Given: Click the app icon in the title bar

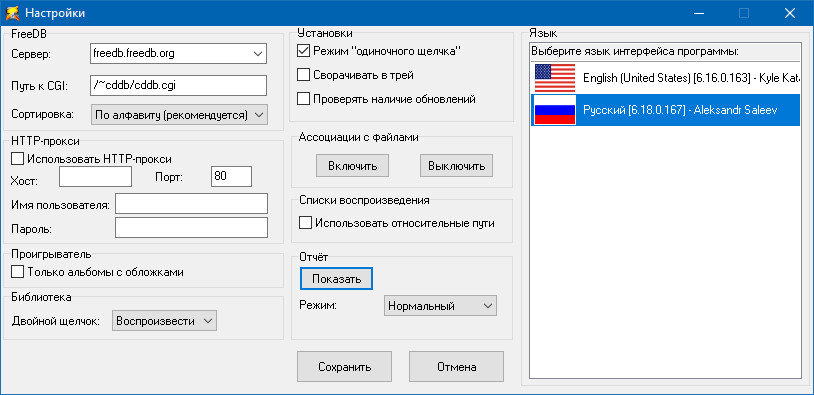Looking at the screenshot, I should (x=11, y=12).
